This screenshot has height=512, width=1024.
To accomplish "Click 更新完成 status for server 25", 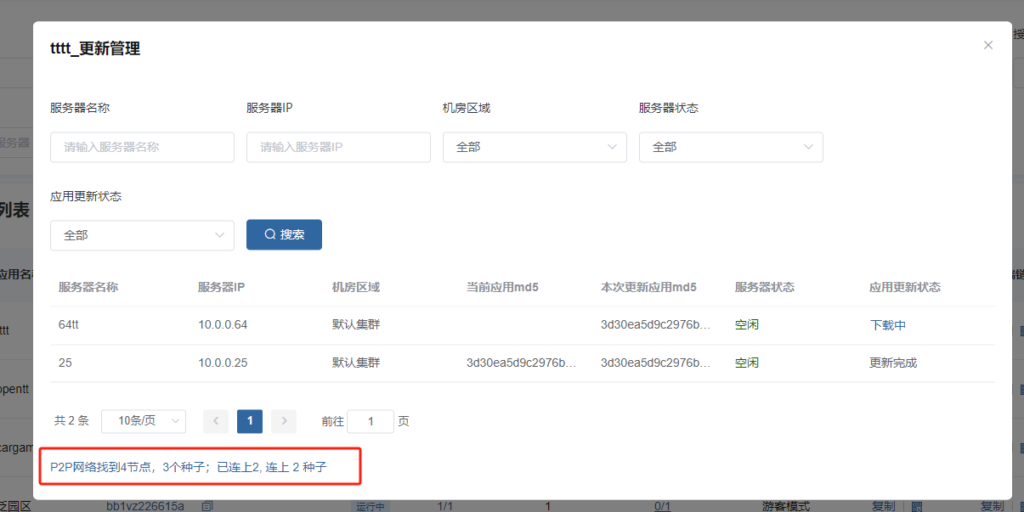I will point(893,363).
